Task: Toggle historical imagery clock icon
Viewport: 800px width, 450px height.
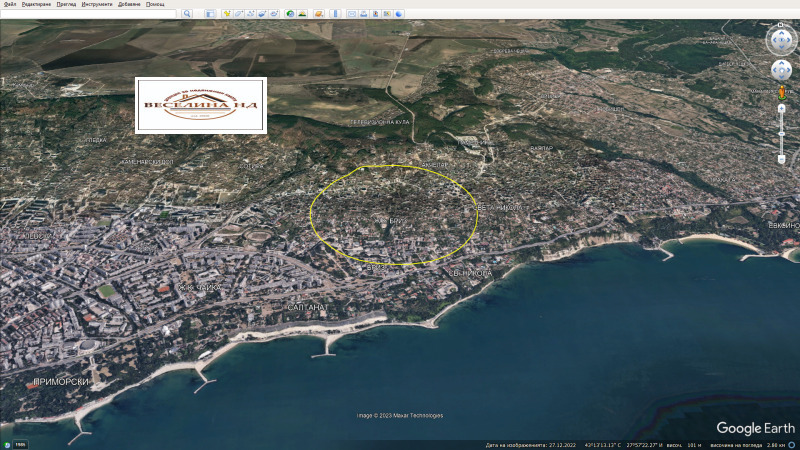Action: click(x=289, y=14)
